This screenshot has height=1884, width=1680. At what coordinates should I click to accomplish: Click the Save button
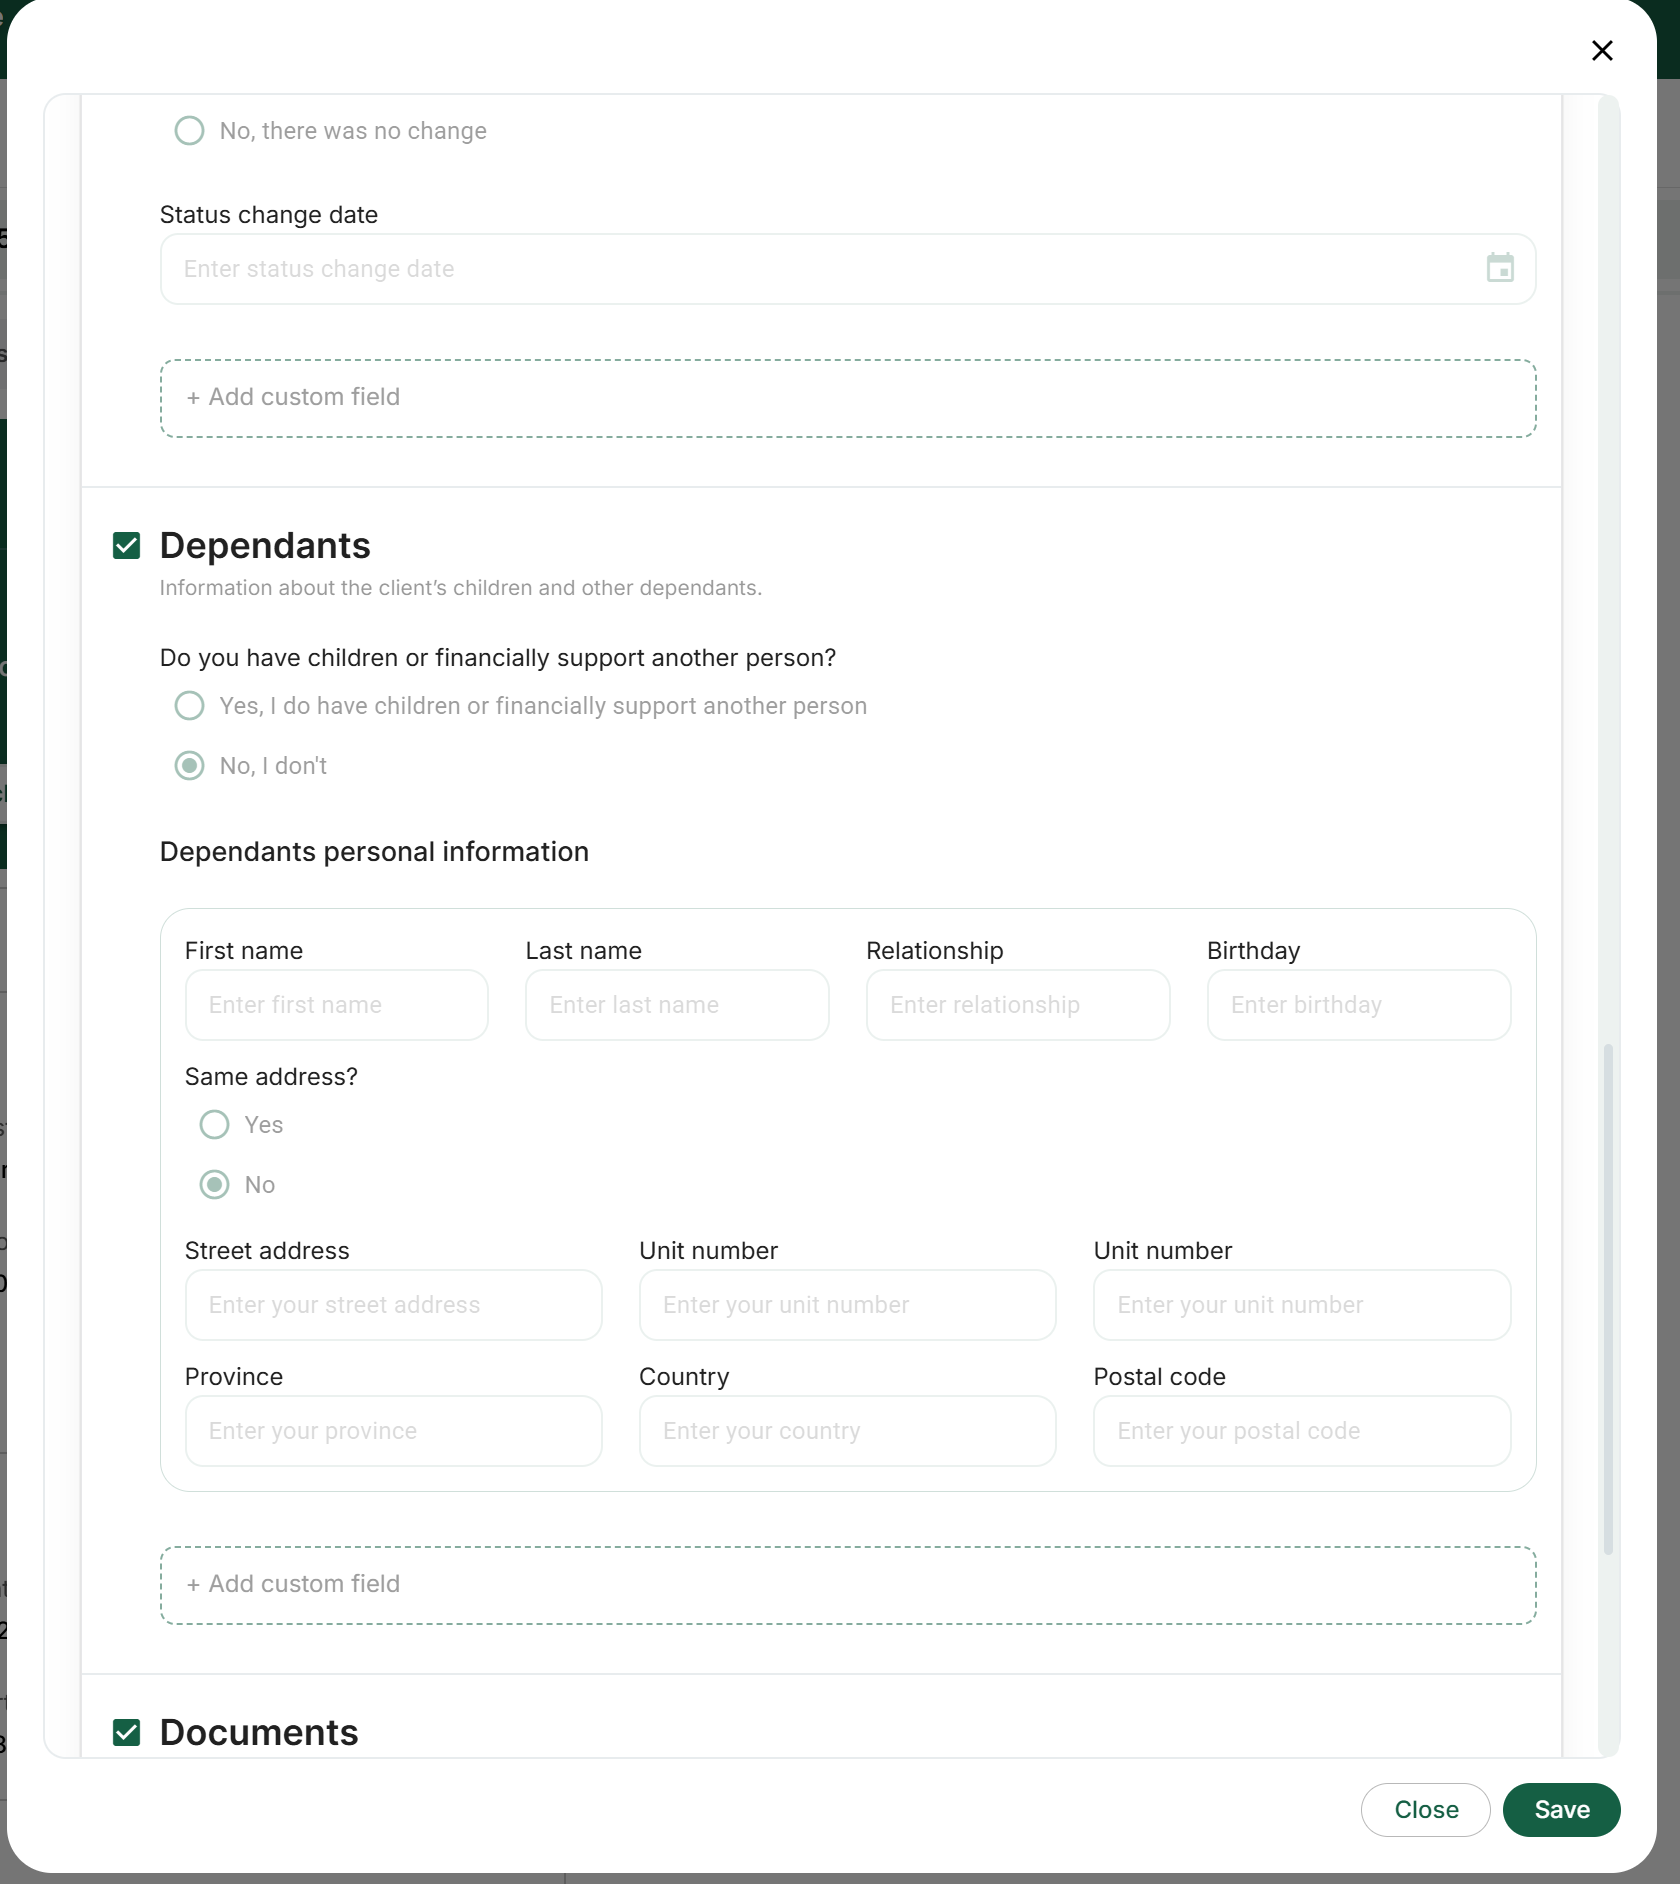coord(1560,1810)
